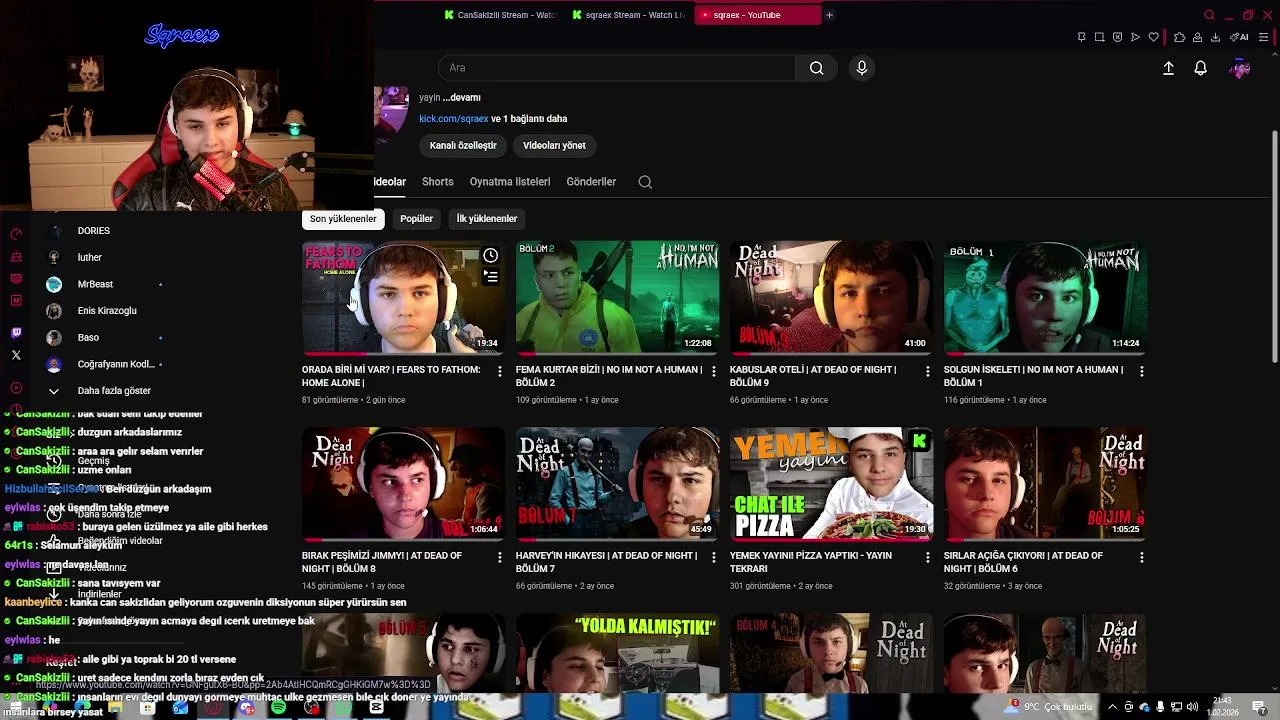Switch to CanSakizlii Stream browser tab

pos(500,15)
